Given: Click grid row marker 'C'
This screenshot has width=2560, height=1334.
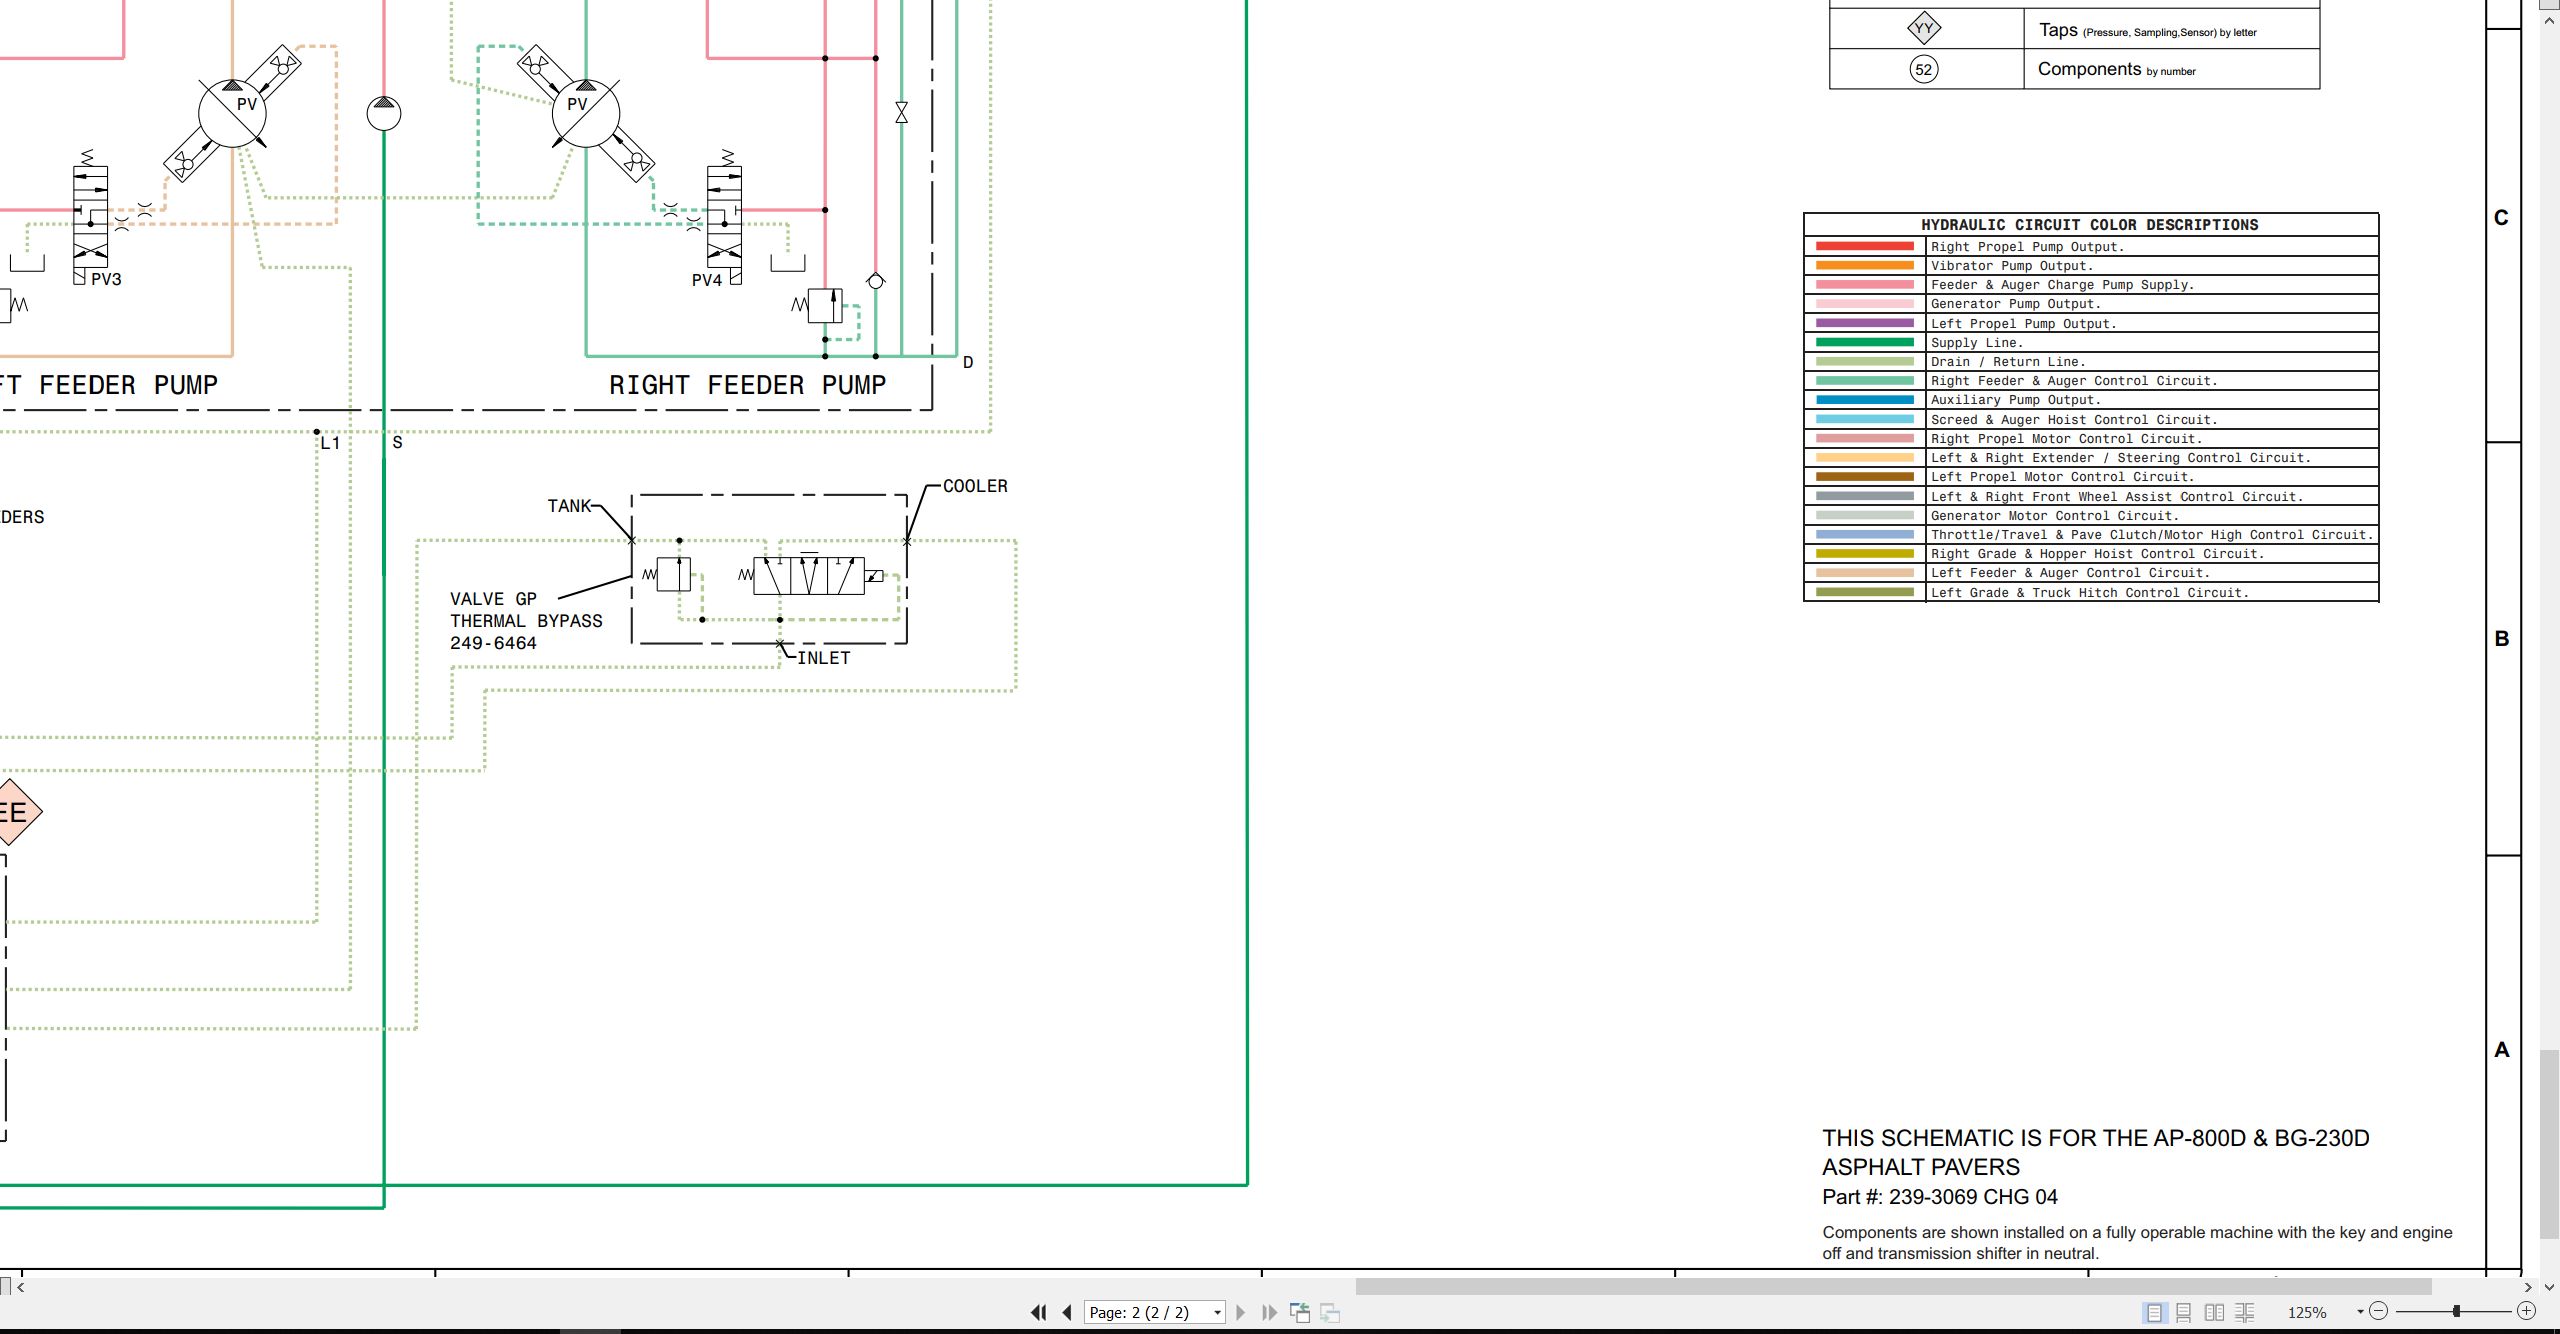Looking at the screenshot, I should coord(2502,218).
